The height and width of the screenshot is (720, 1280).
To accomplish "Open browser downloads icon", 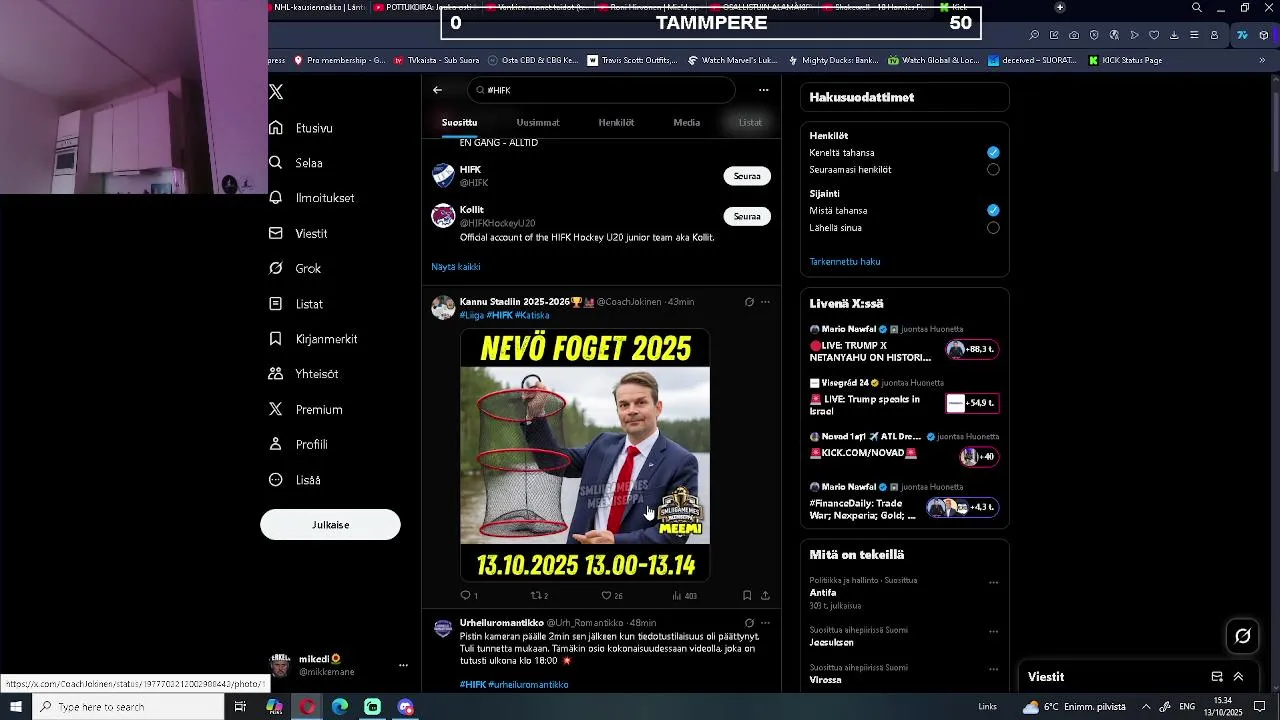I will [x=1174, y=35].
